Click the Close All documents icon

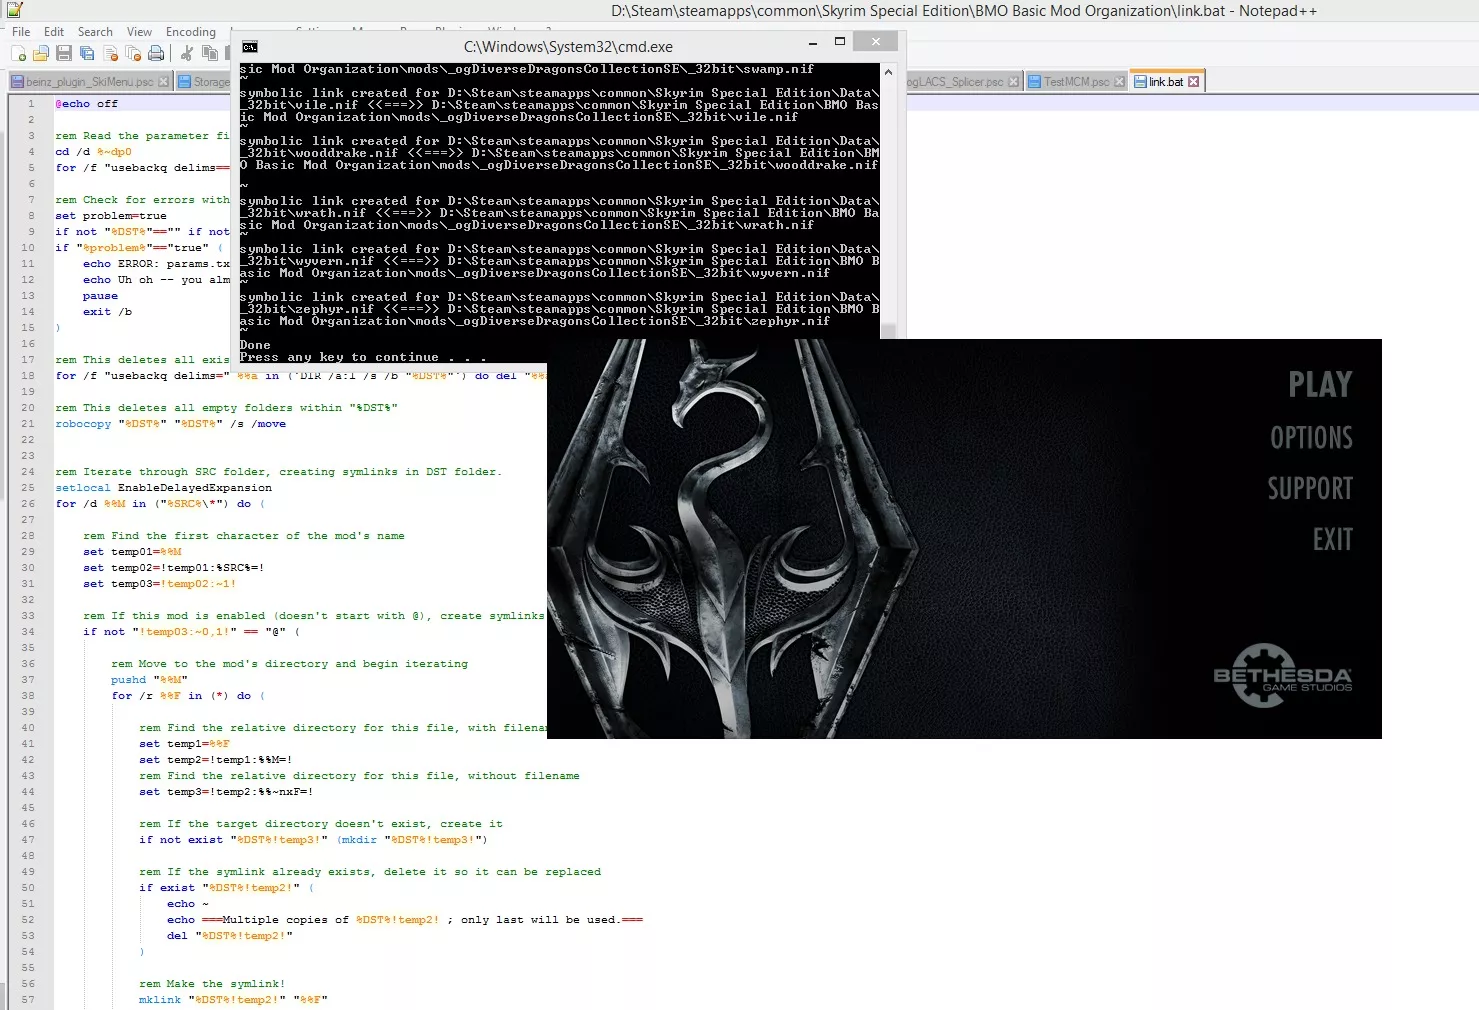[133, 54]
